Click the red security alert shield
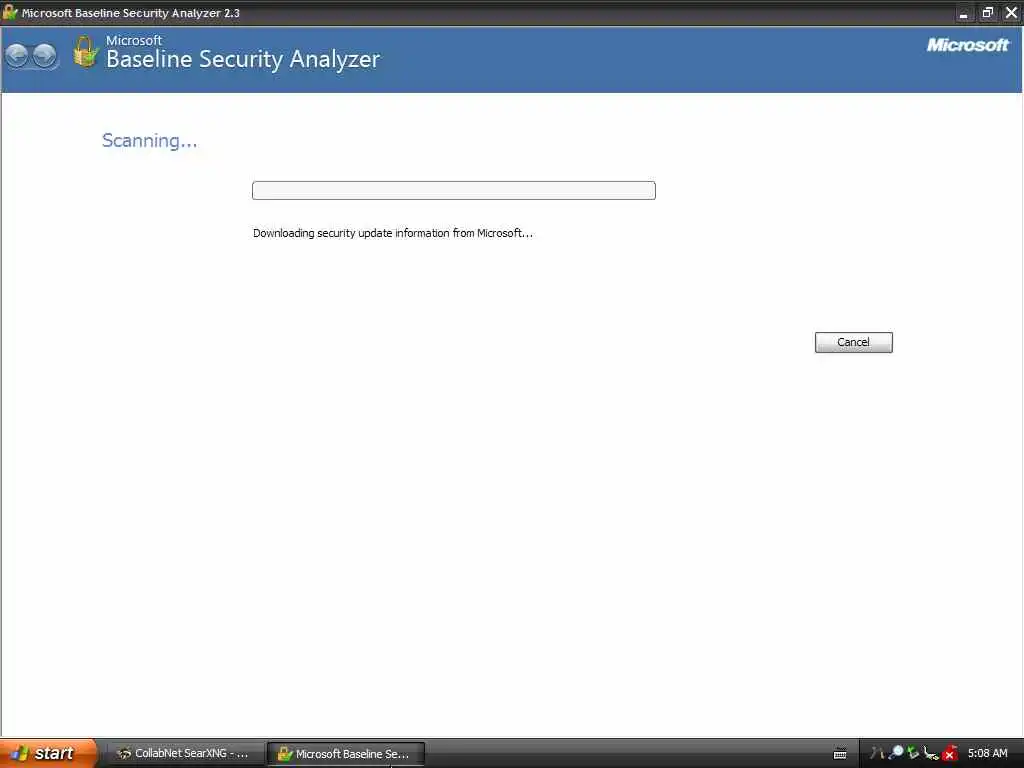Viewport: 1024px width, 768px height. click(x=950, y=754)
